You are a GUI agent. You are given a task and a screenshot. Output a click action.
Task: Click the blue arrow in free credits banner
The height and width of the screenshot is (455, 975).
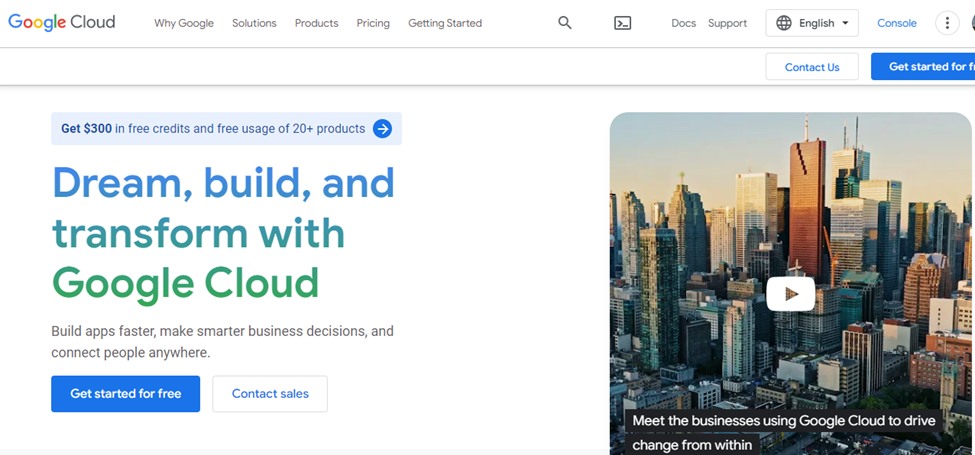382,129
